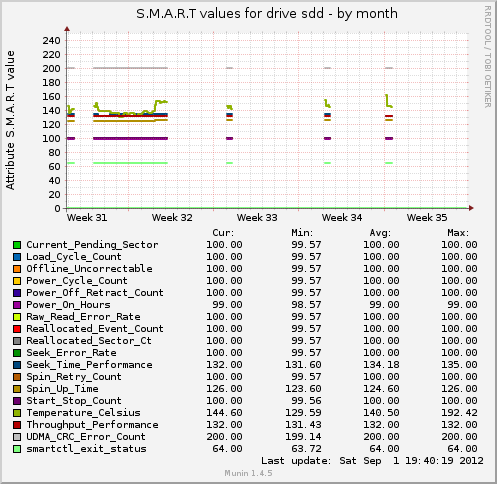The height and width of the screenshot is (484, 497).
Task: Click the UDMA_CRC_Error_Count legend swatch
Action: point(17,437)
